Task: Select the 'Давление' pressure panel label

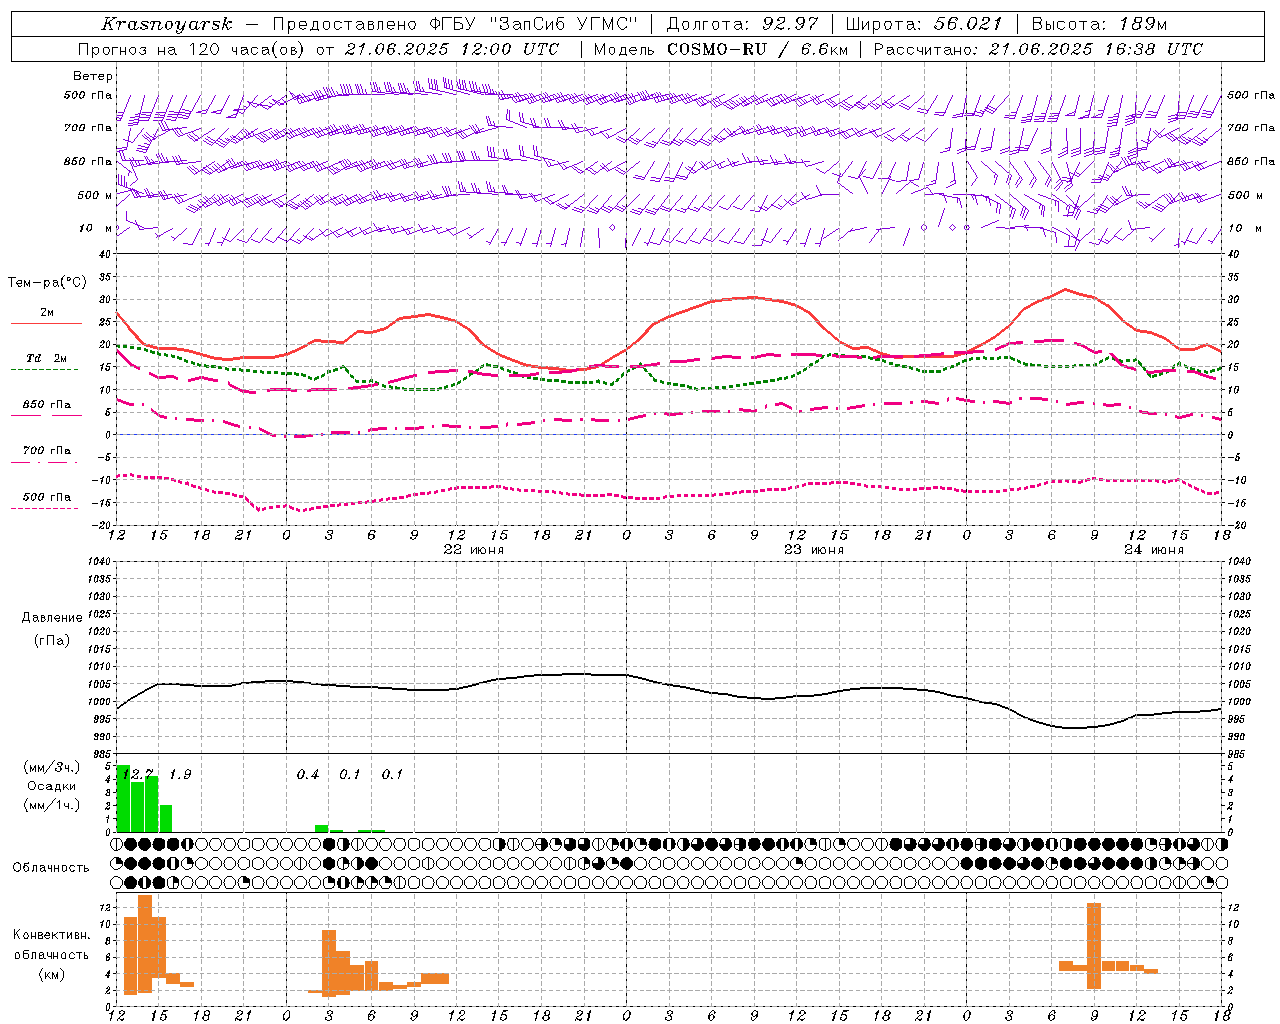Action: 52,618
